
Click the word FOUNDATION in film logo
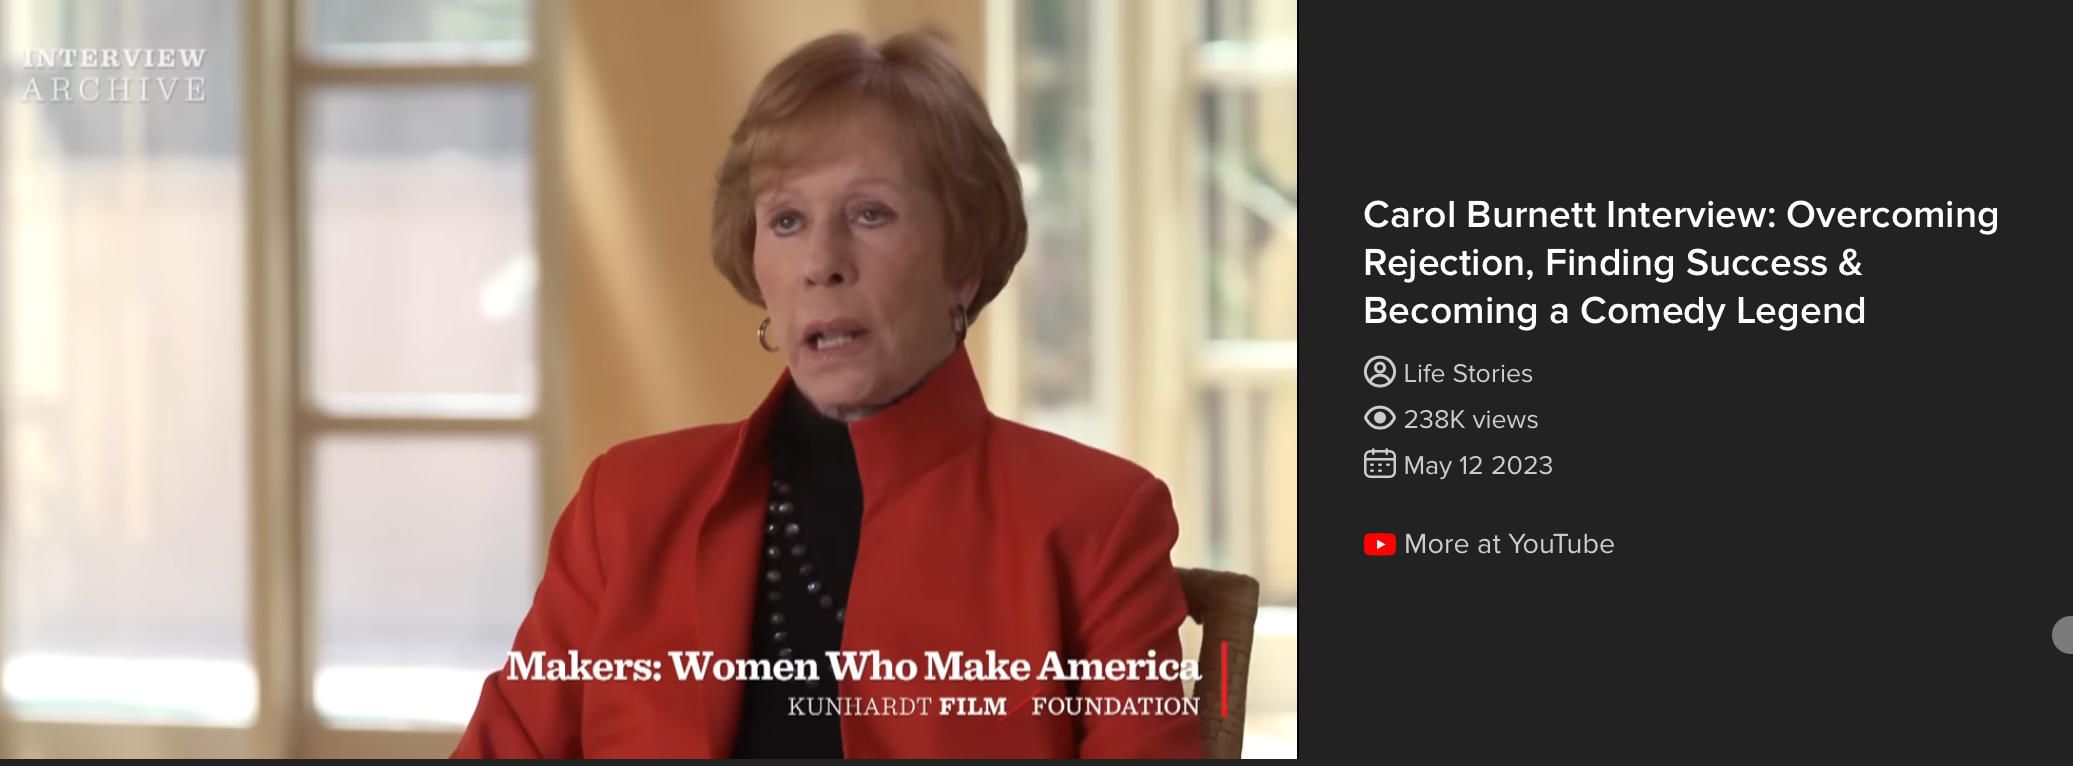[1115, 706]
